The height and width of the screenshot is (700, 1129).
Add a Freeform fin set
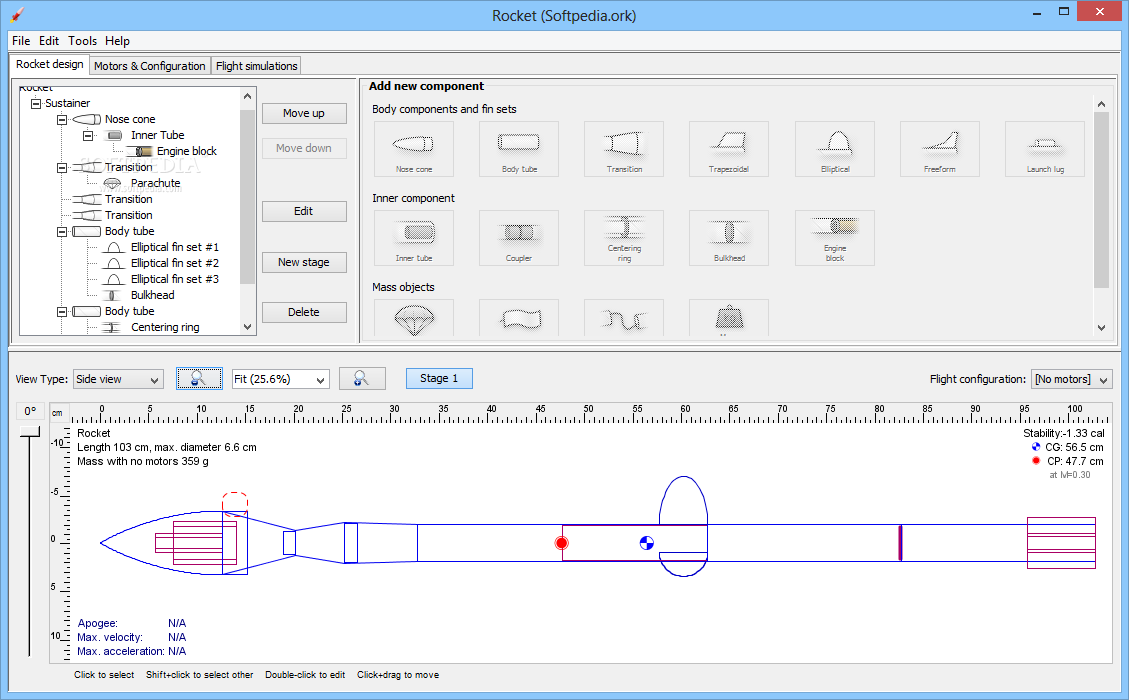(x=940, y=149)
